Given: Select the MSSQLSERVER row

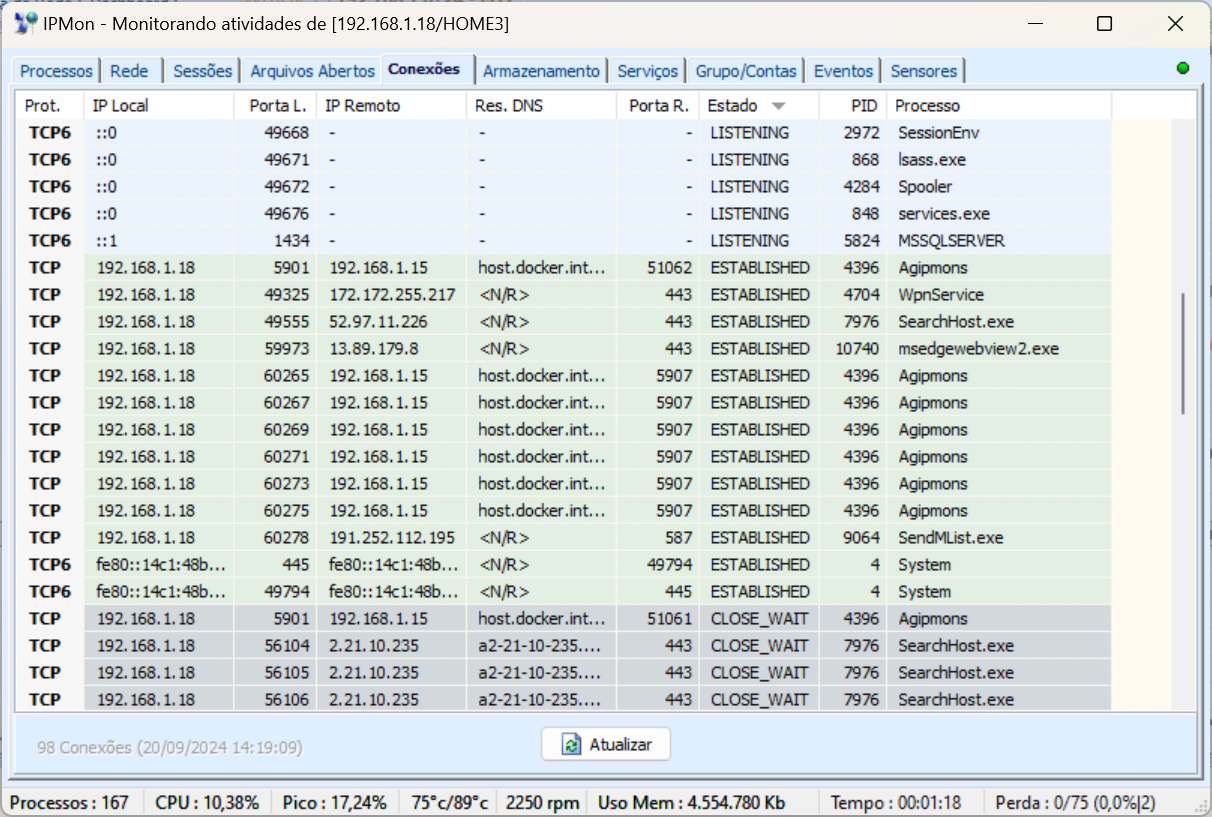Looking at the screenshot, I should (x=564, y=241).
